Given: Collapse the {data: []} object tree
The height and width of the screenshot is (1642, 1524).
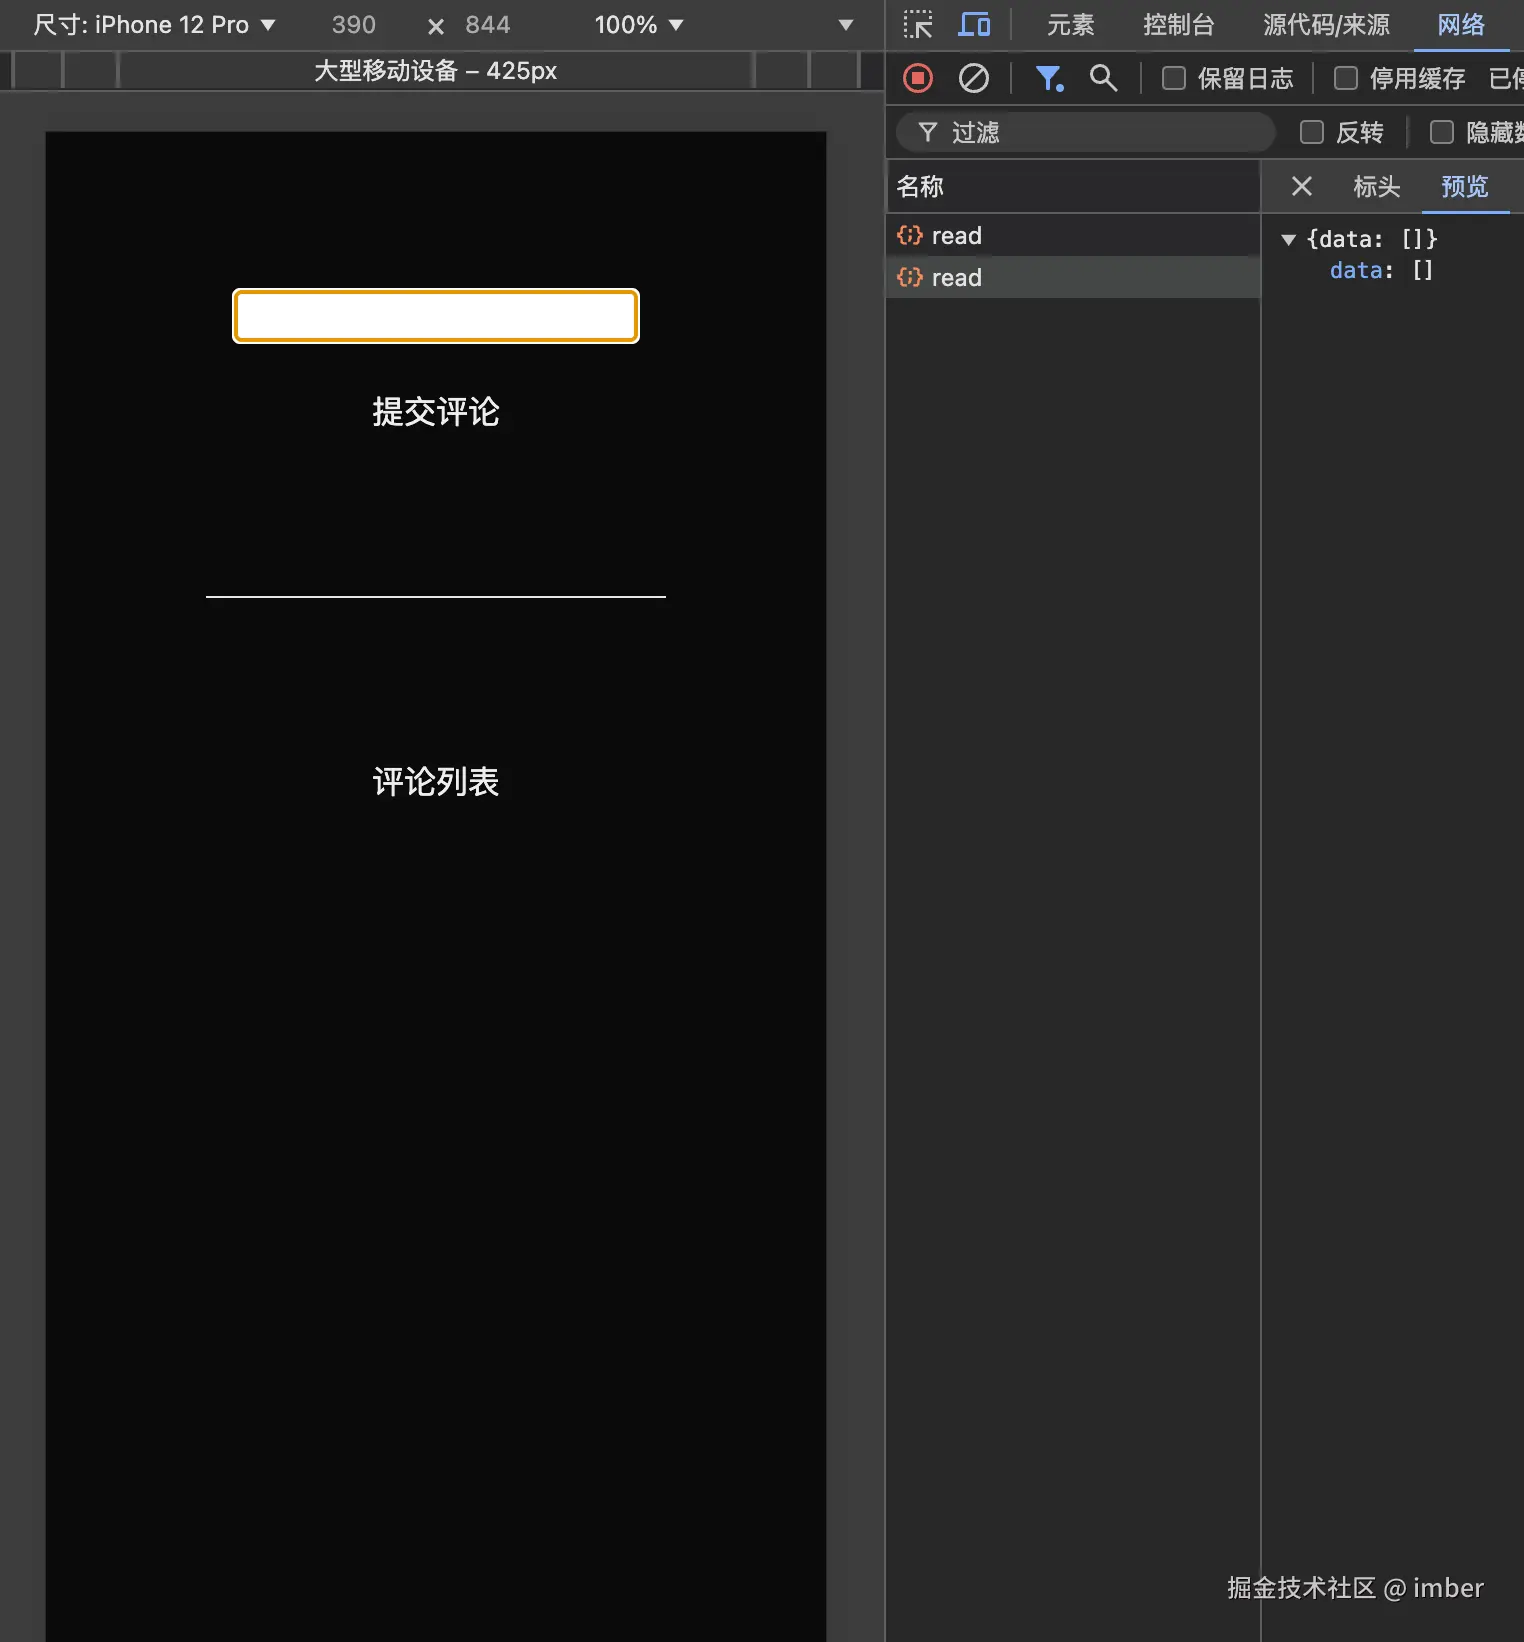Looking at the screenshot, I should (1289, 239).
